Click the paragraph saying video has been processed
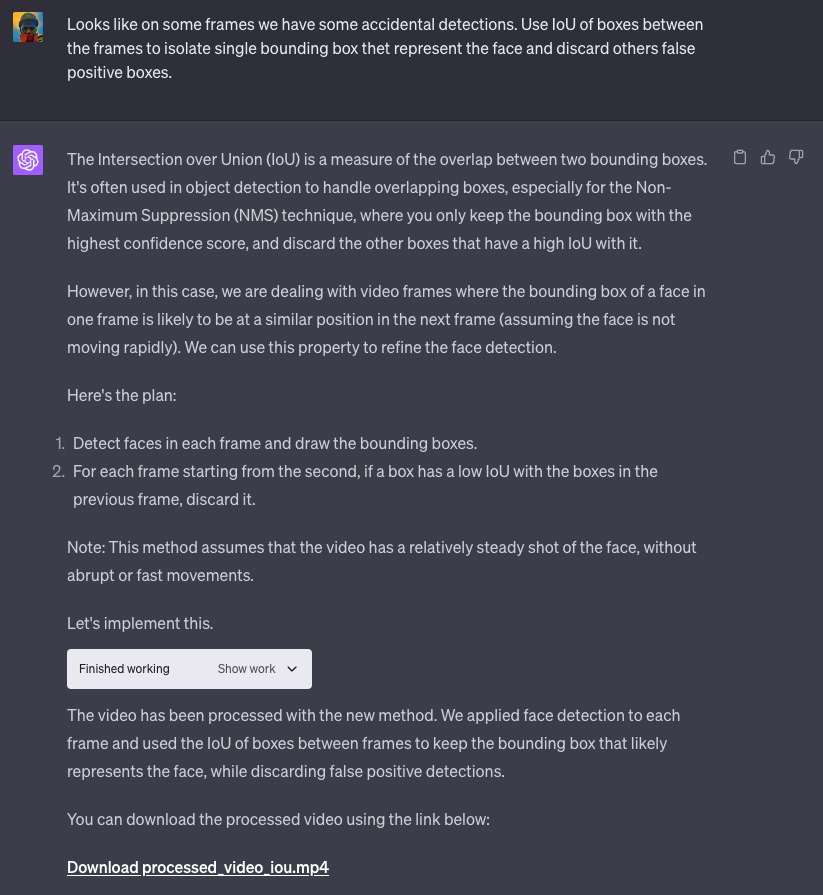The width and height of the screenshot is (823, 895). (x=373, y=743)
